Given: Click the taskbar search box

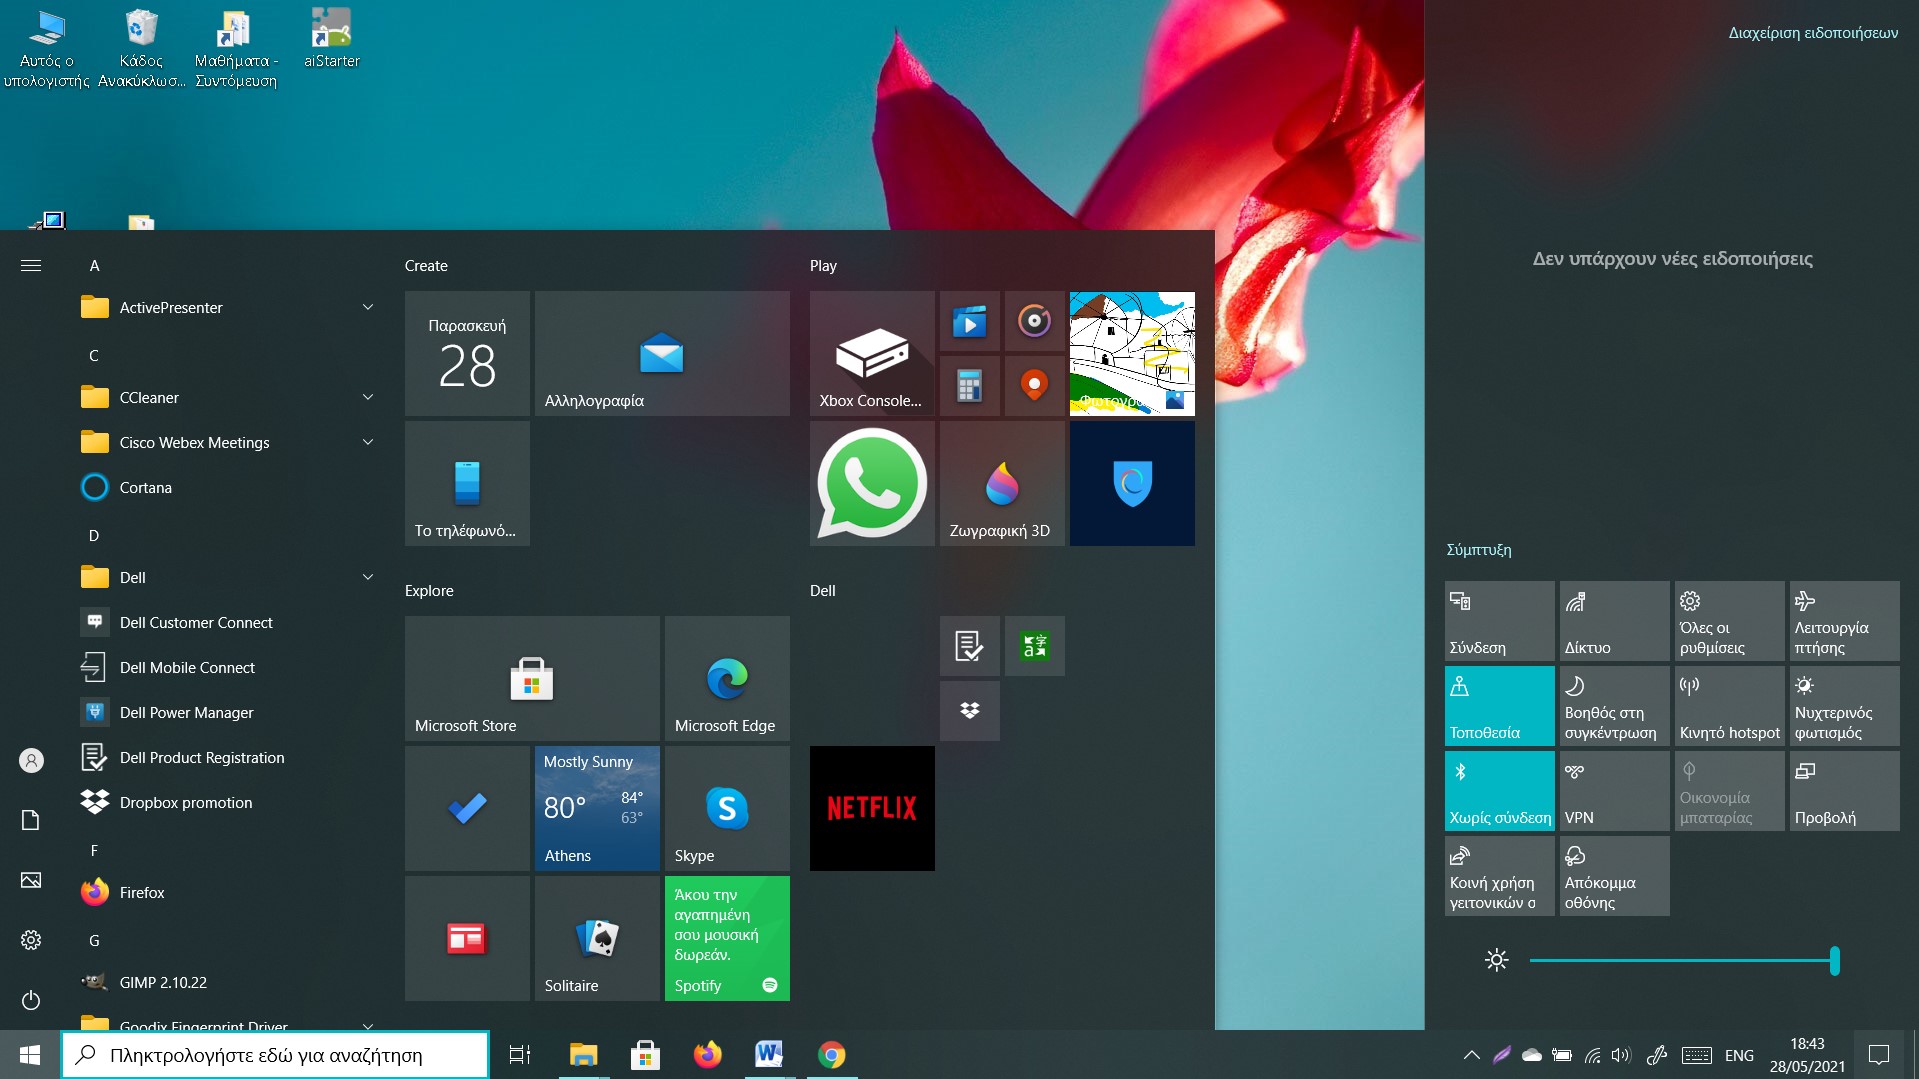Looking at the screenshot, I should pos(276,1055).
